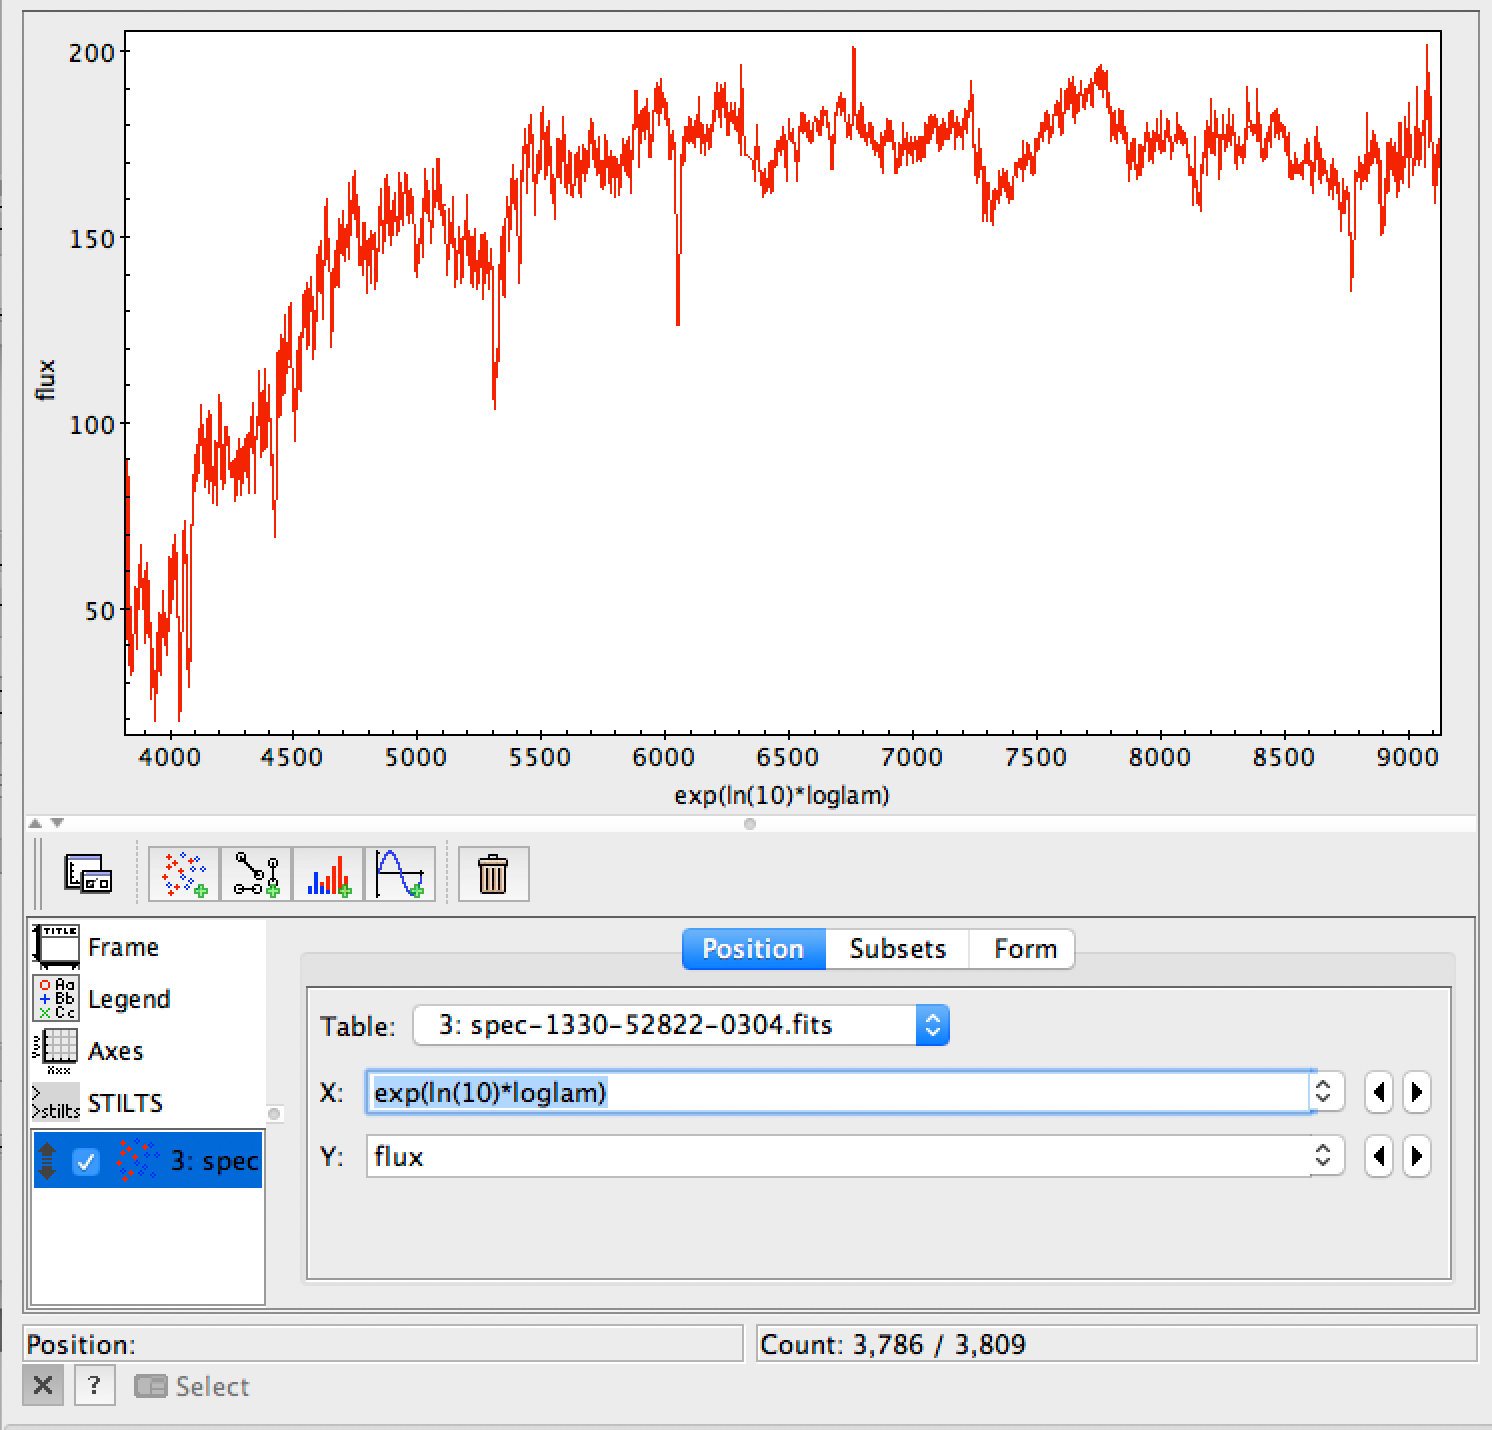Add a new histogram layer
The height and width of the screenshot is (1430, 1492).
(x=328, y=874)
